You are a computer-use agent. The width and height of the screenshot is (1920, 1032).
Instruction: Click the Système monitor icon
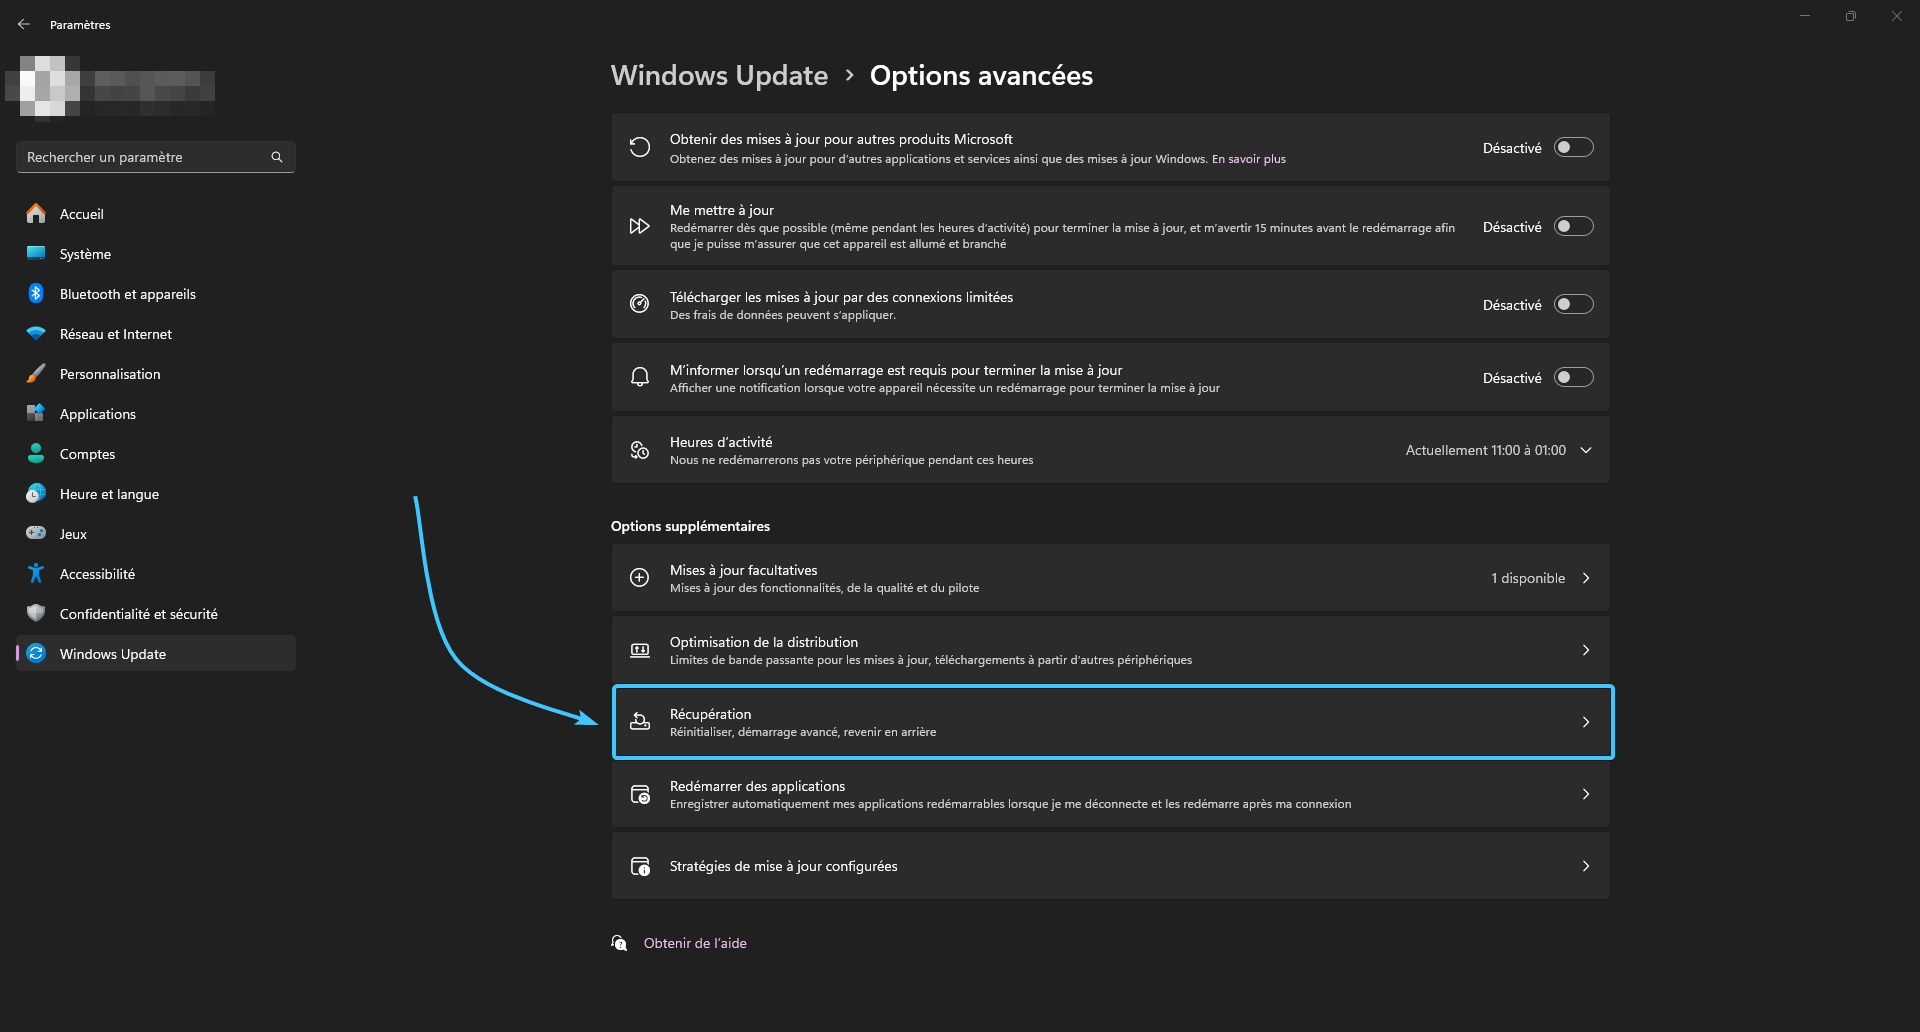point(36,253)
